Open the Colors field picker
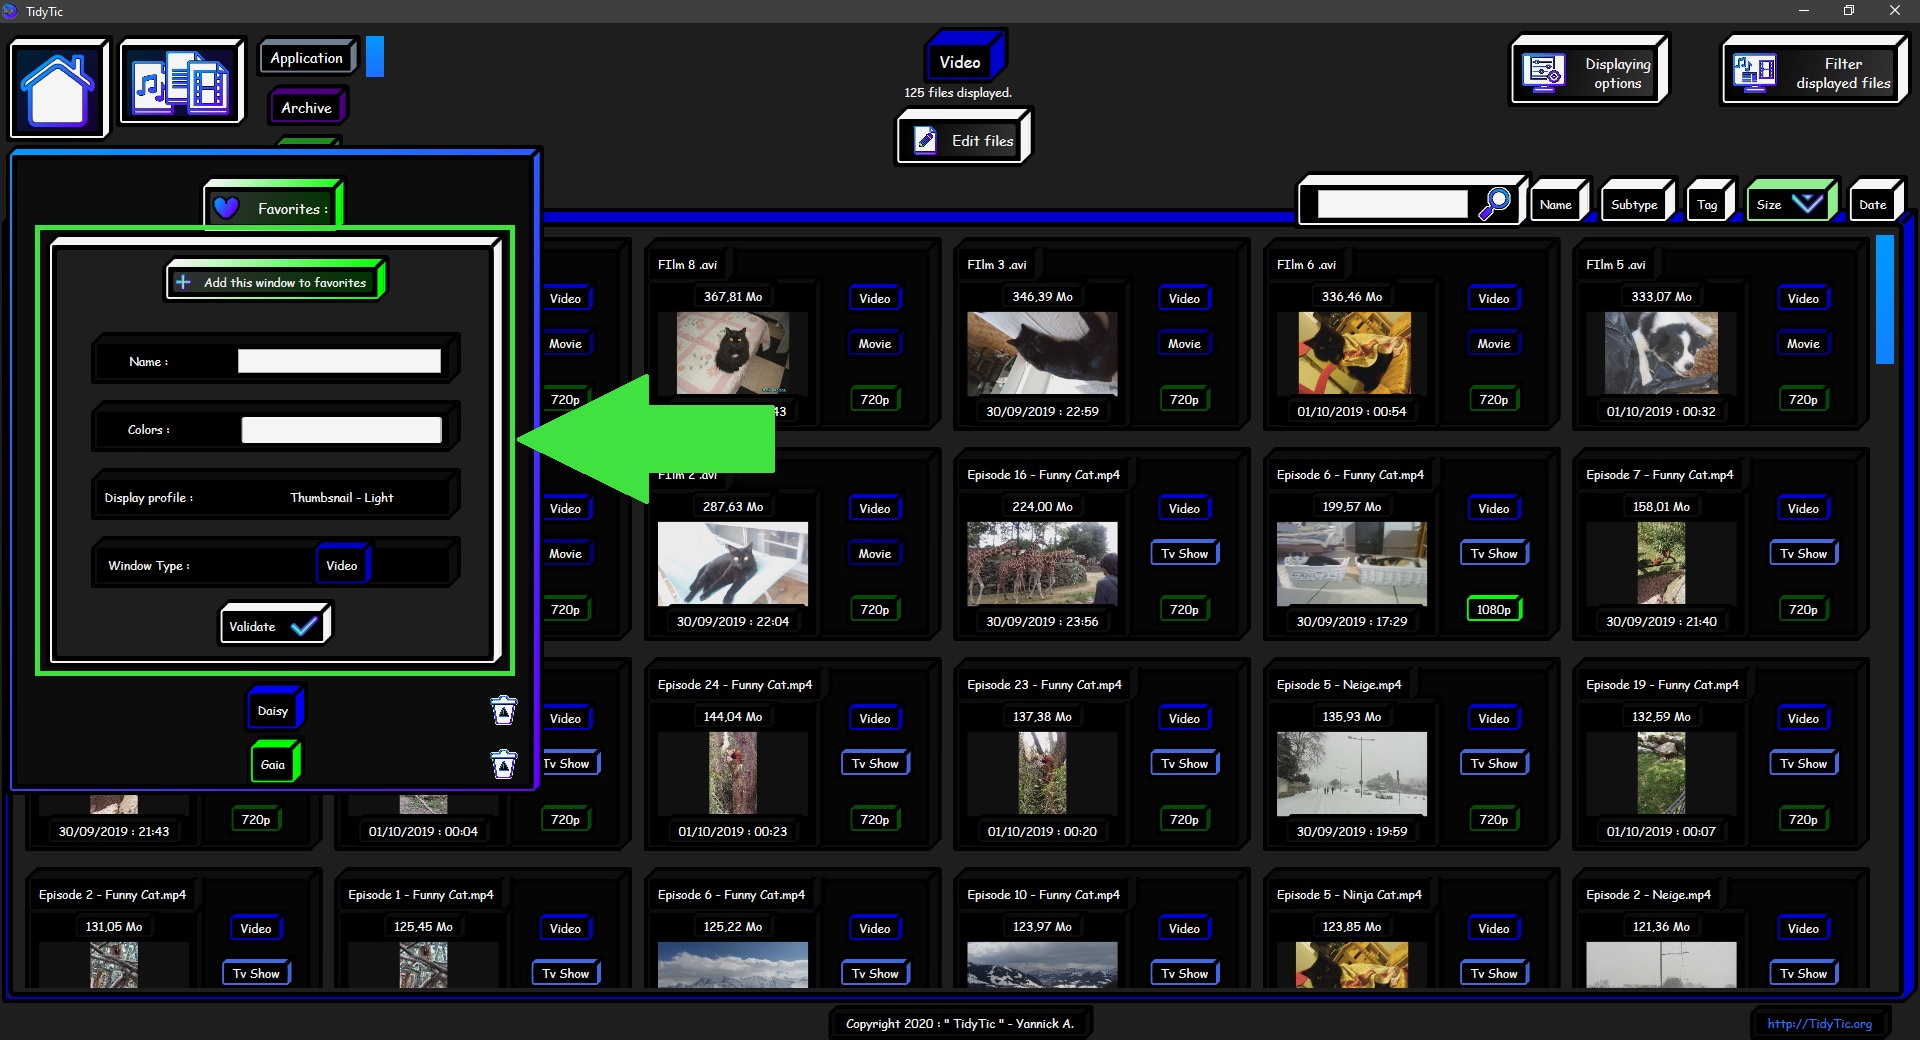The width and height of the screenshot is (1920, 1040). click(341, 430)
